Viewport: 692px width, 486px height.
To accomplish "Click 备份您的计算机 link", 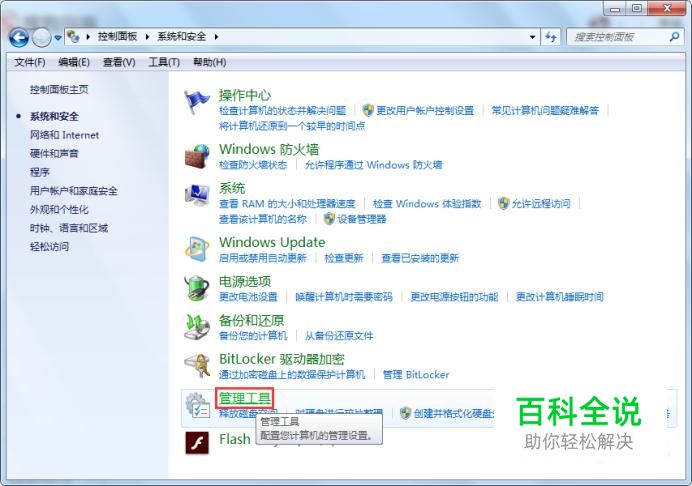I will 253,335.
